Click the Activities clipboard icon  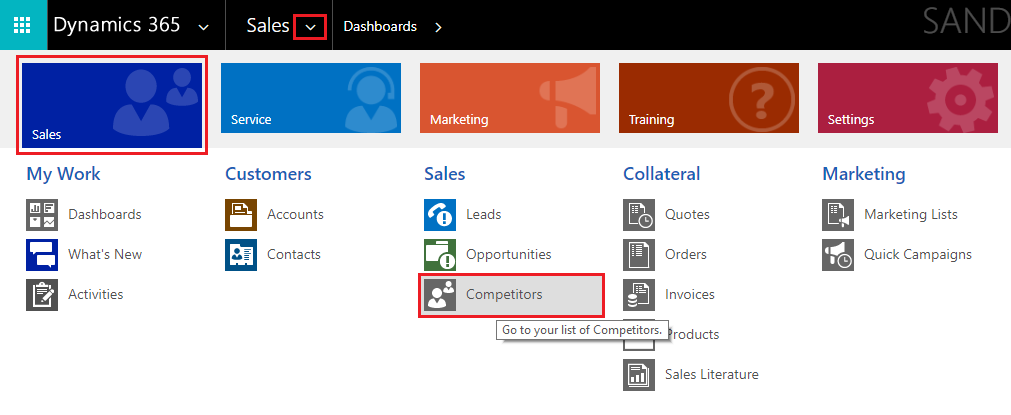pyautogui.click(x=42, y=294)
